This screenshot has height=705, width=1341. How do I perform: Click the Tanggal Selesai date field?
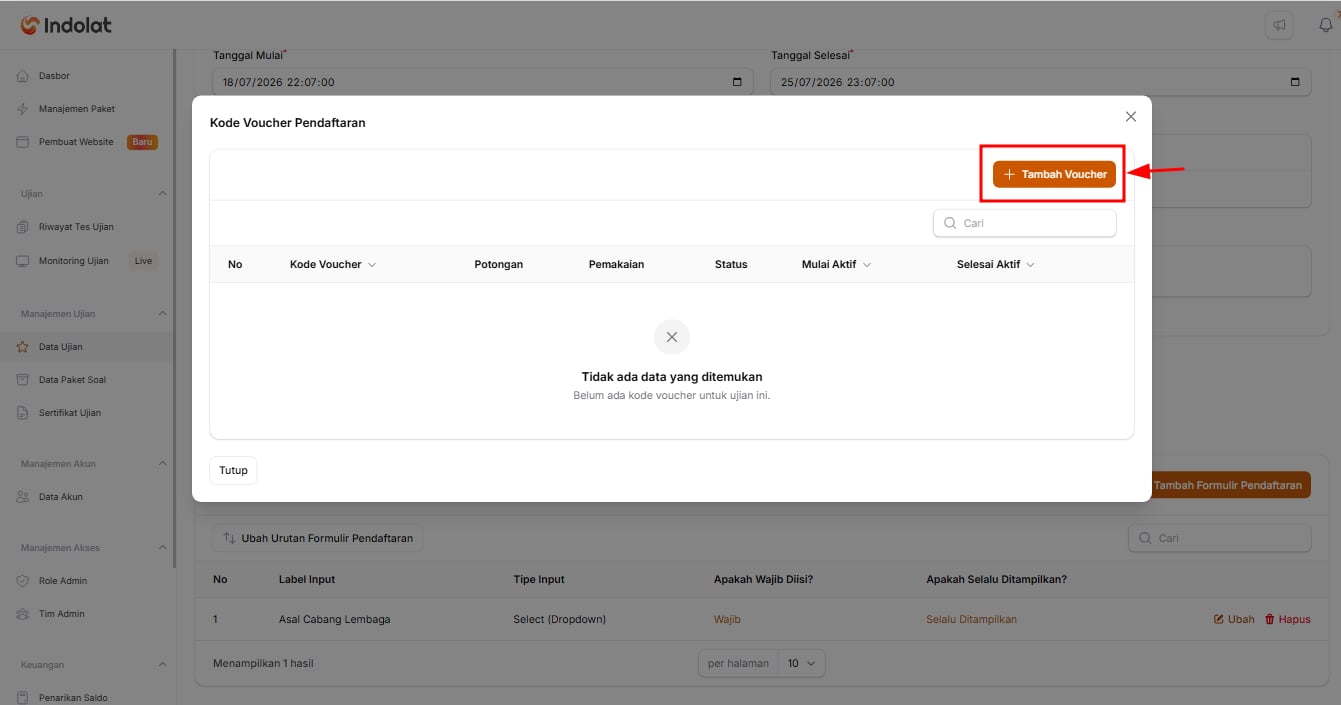click(1040, 82)
